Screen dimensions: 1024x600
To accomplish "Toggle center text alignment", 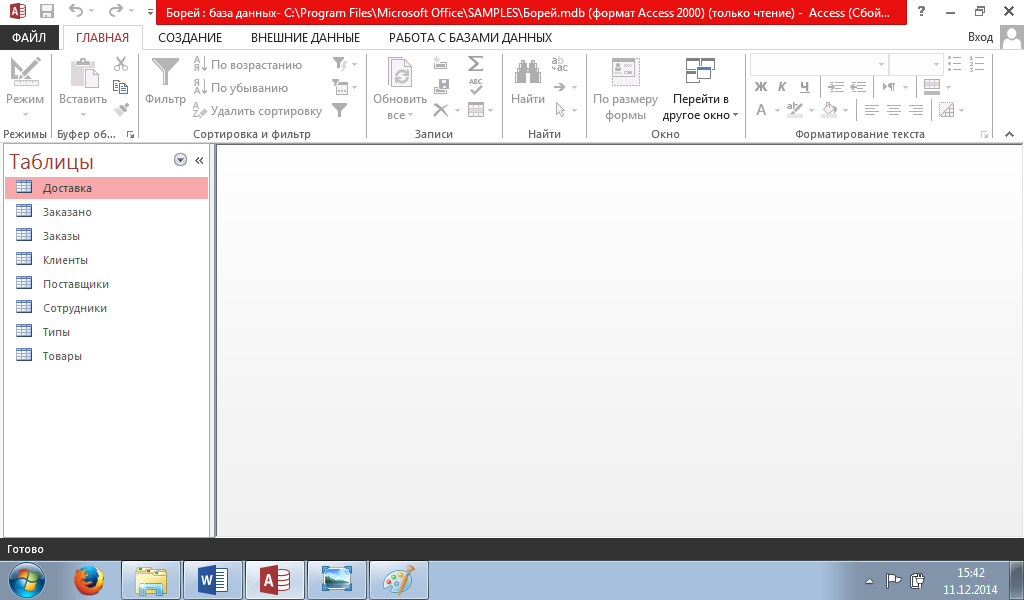I will 894,110.
